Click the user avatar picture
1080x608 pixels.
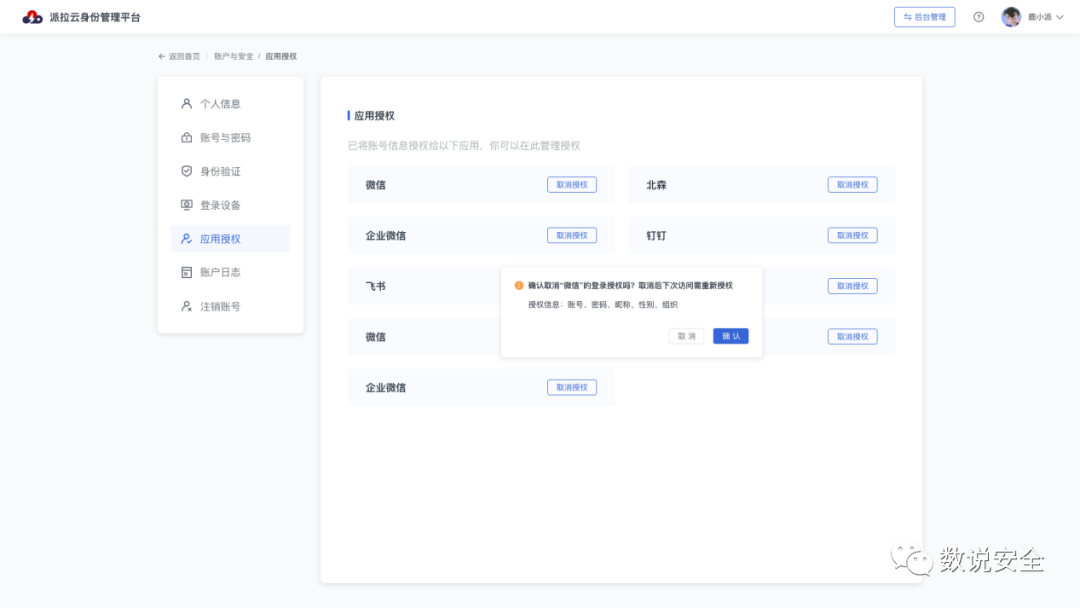(1010, 17)
